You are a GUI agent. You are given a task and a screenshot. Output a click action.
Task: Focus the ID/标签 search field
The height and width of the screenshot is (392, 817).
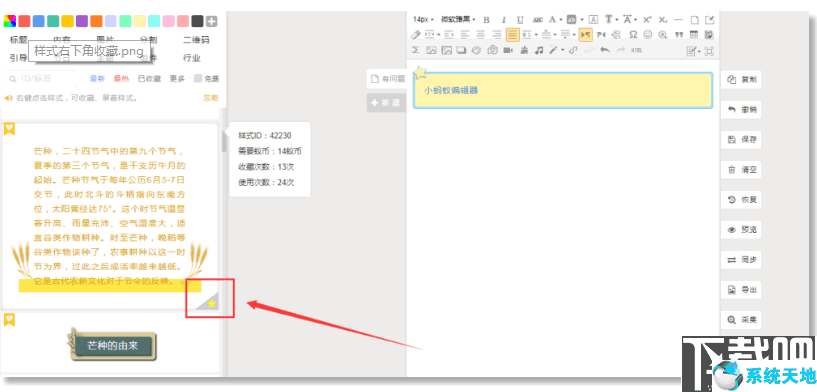click(x=42, y=79)
